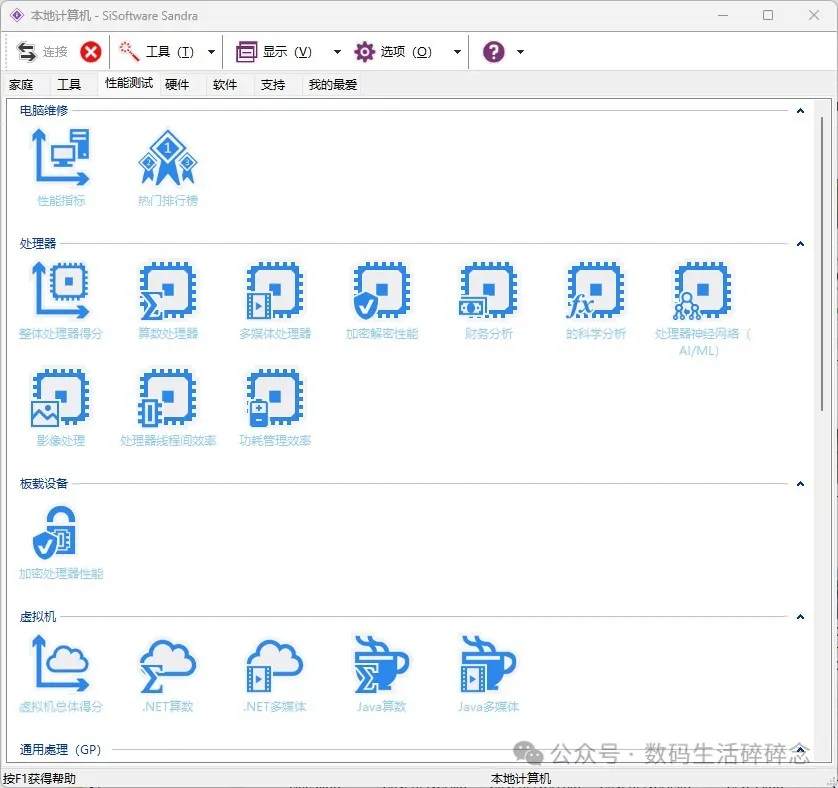The height and width of the screenshot is (788, 838).
Task: Open the 选项 (O) toolbar menu
Action: pos(393,52)
